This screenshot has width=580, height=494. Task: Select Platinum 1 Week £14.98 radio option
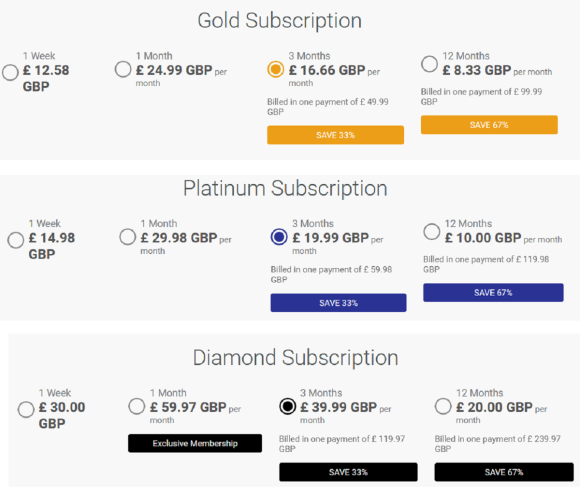pos(16,240)
